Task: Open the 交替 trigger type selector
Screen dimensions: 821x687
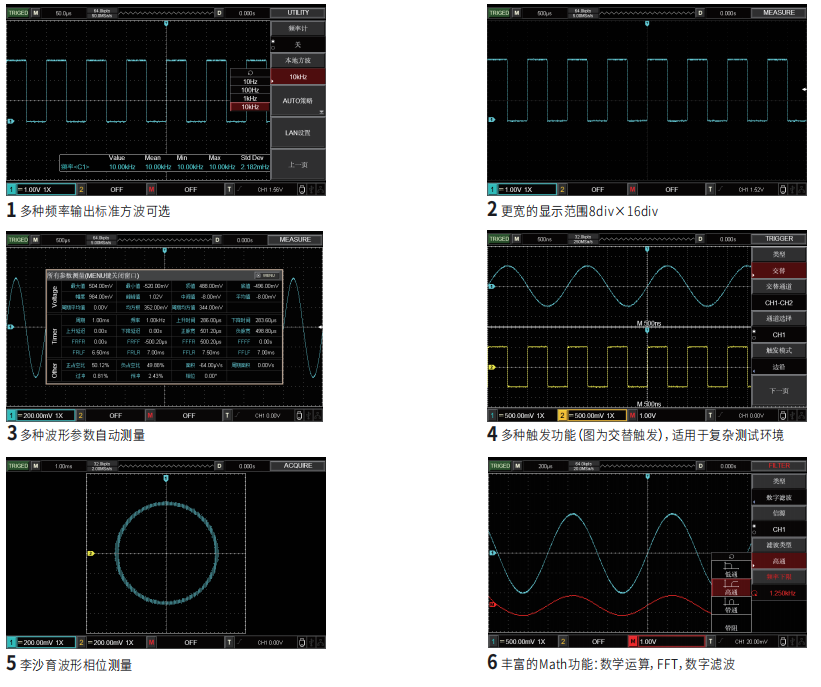Action: pos(779,271)
